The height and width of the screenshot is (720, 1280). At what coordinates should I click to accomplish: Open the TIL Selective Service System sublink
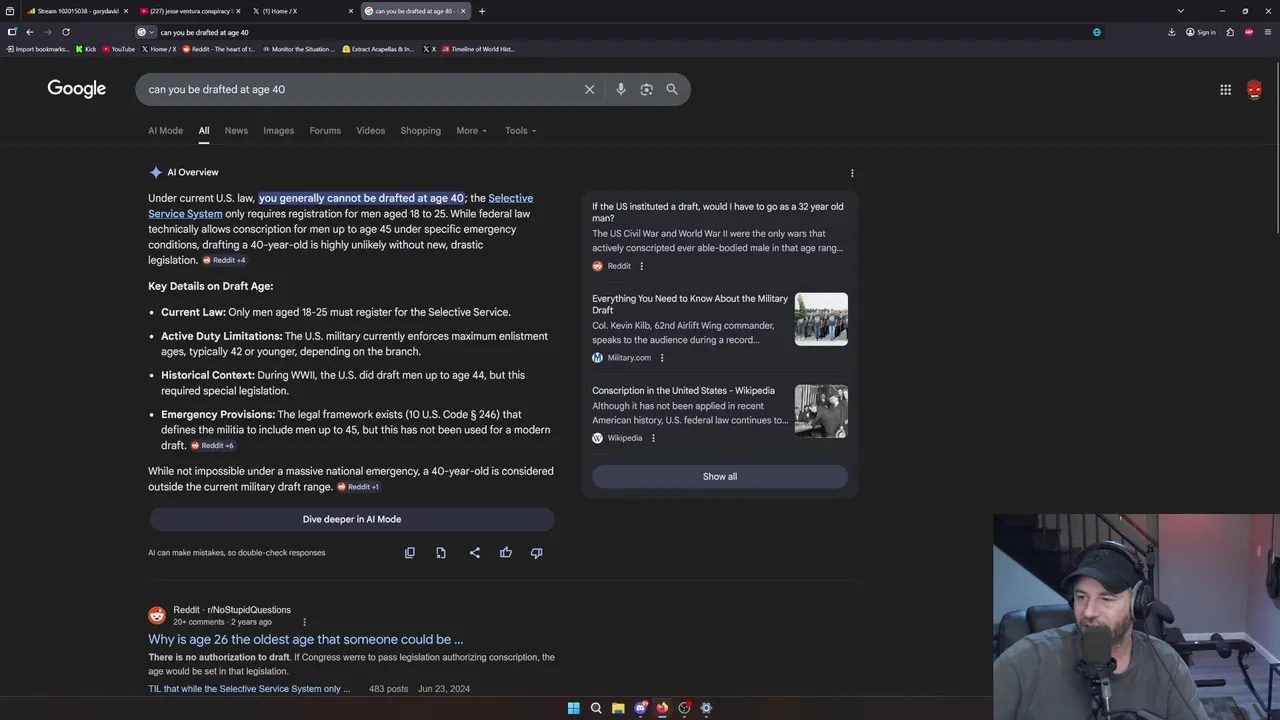(x=249, y=689)
